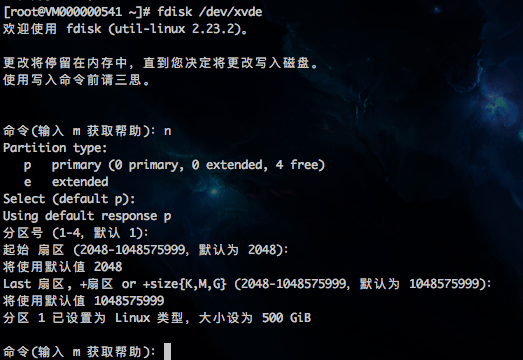Click the 'e extended' option line
The width and height of the screenshot is (523, 360).
tap(66, 182)
